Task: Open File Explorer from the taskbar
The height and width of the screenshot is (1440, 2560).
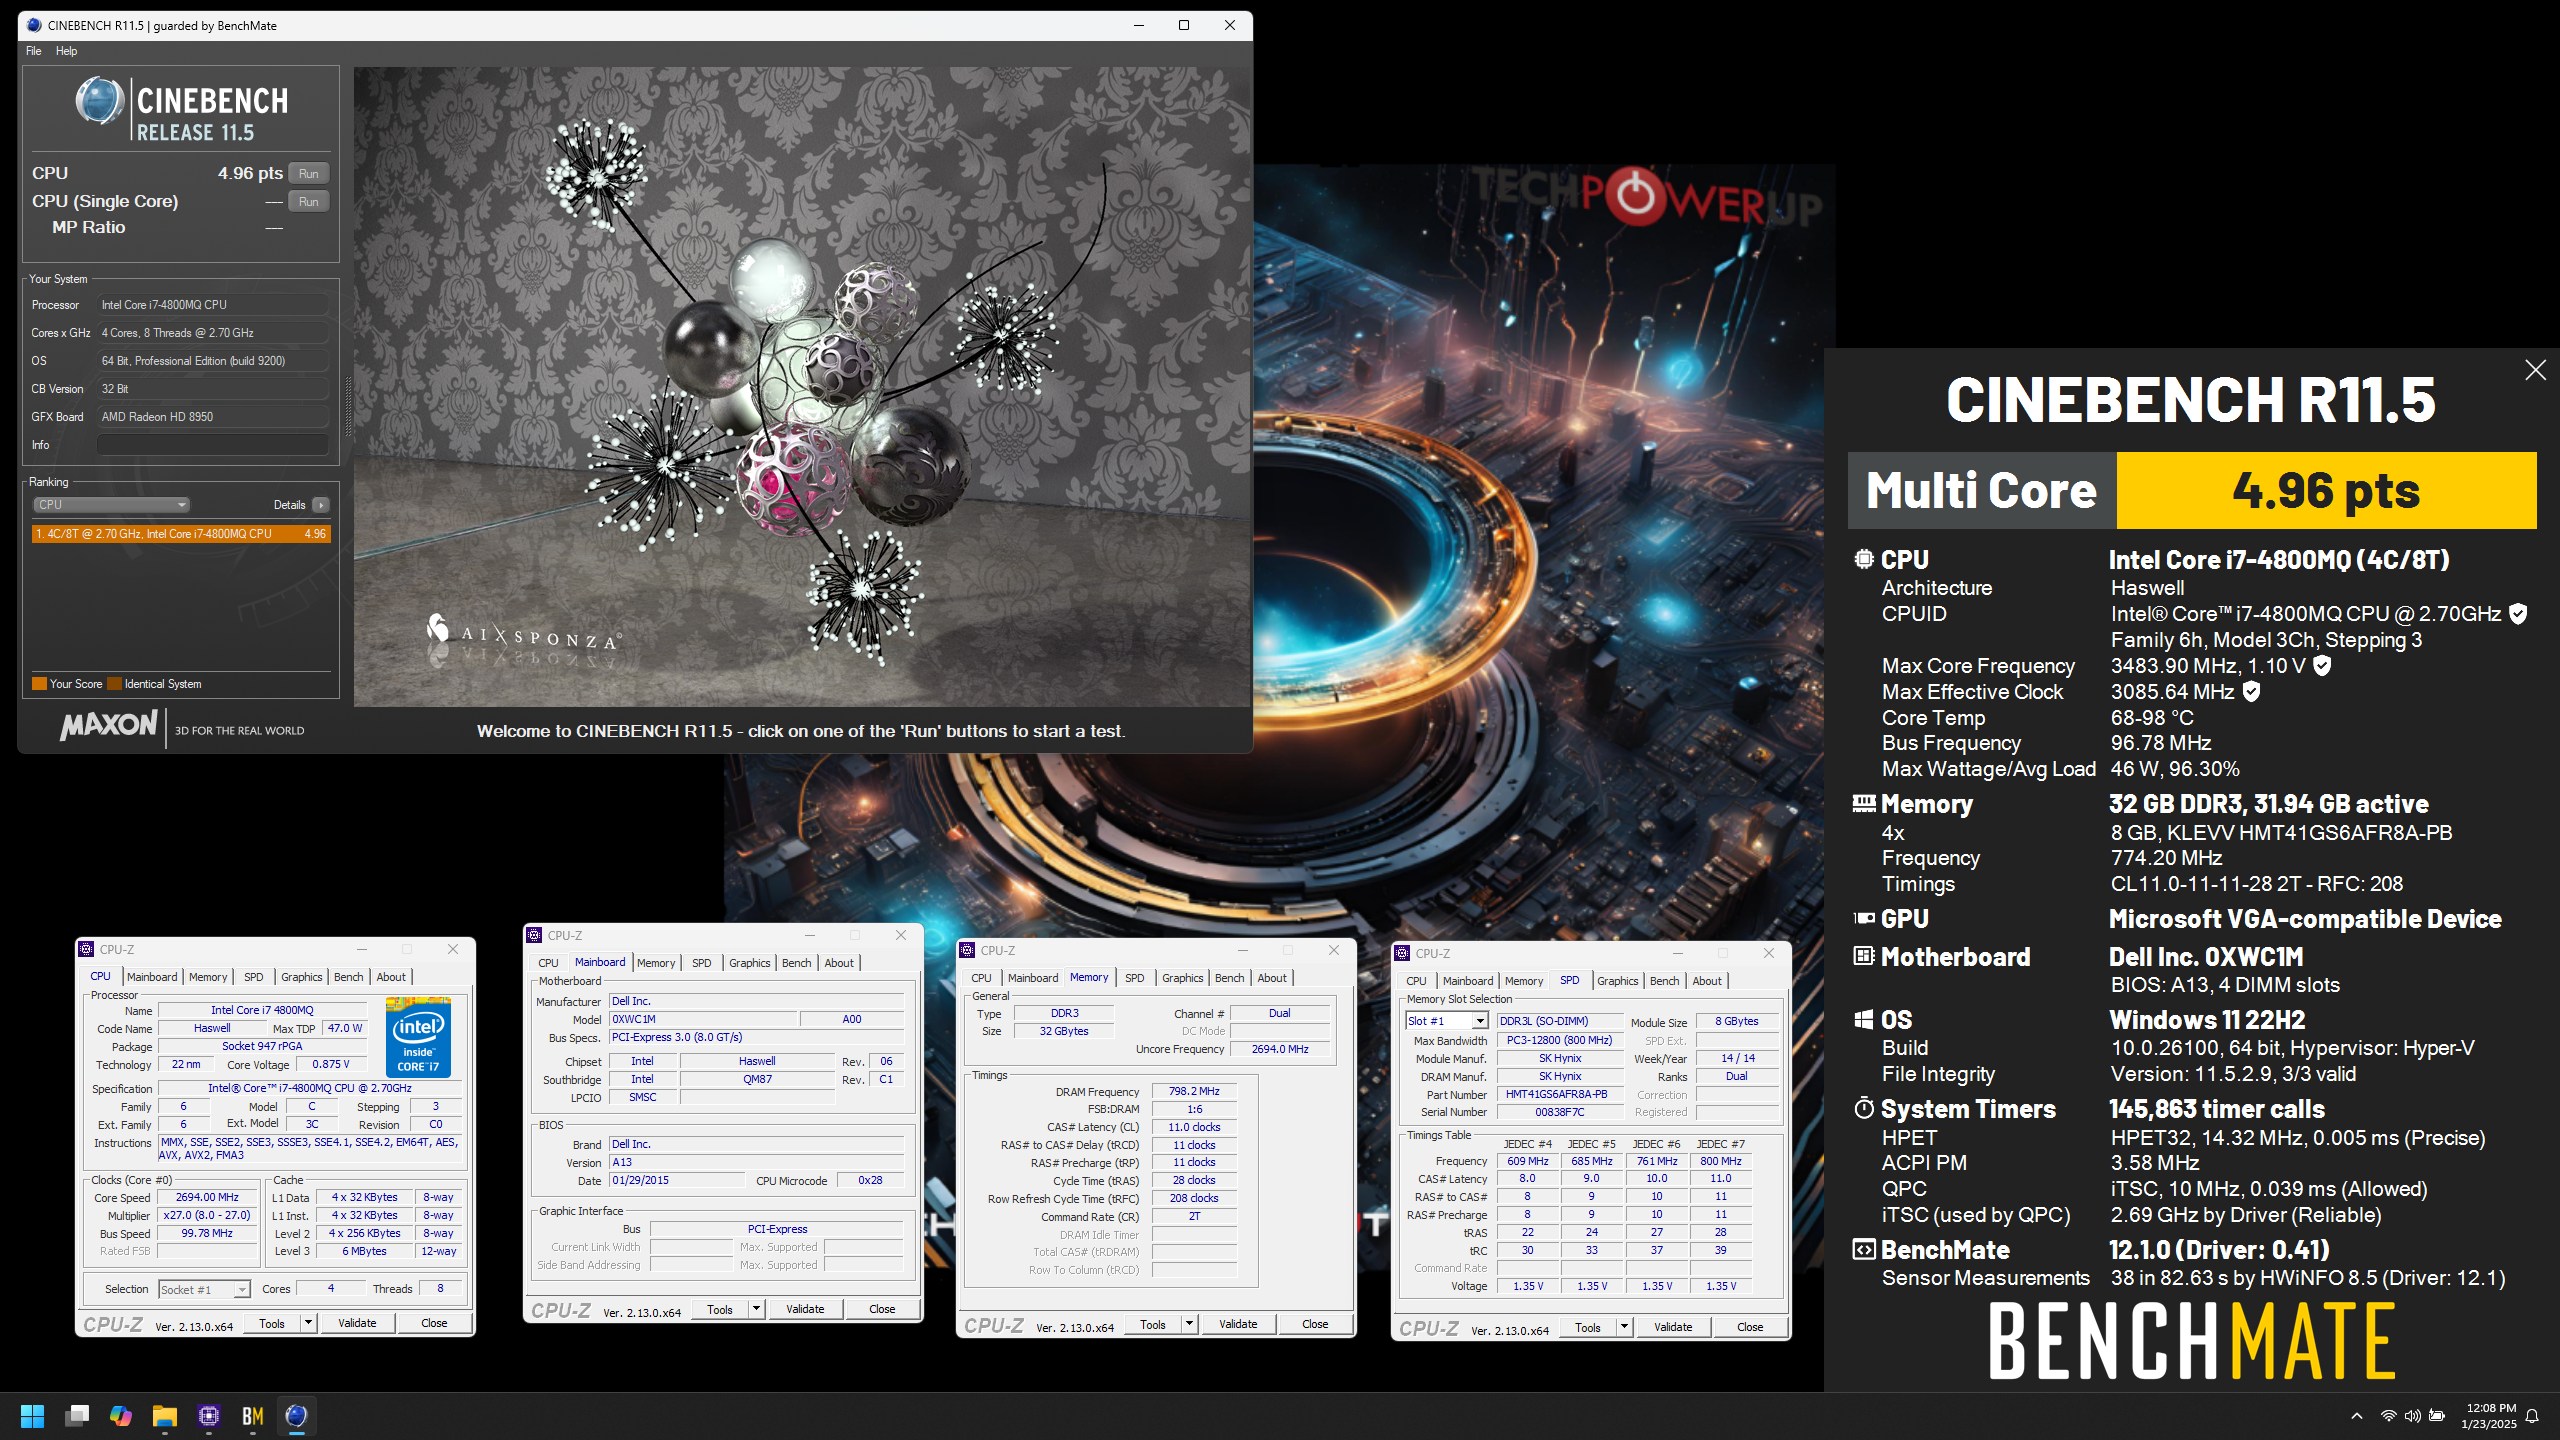Action: pyautogui.click(x=165, y=1416)
